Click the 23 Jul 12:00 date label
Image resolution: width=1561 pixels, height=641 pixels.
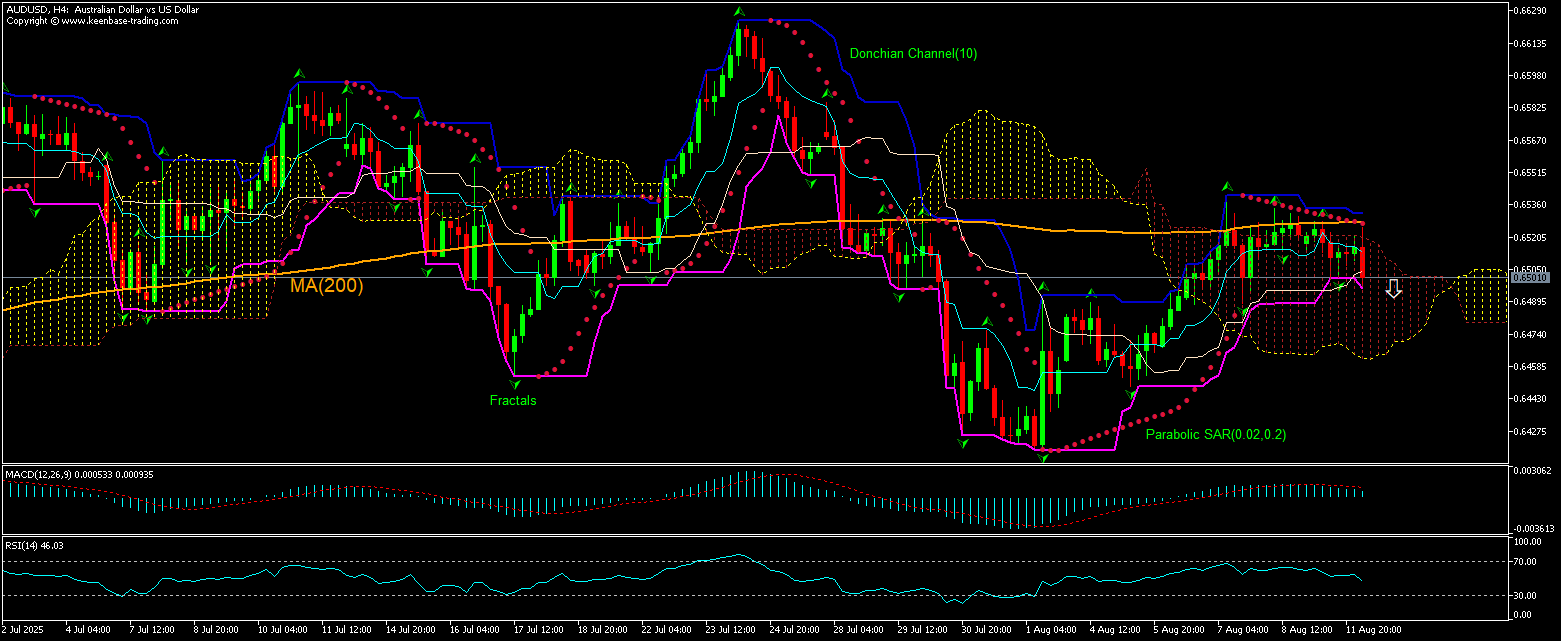[x=730, y=632]
